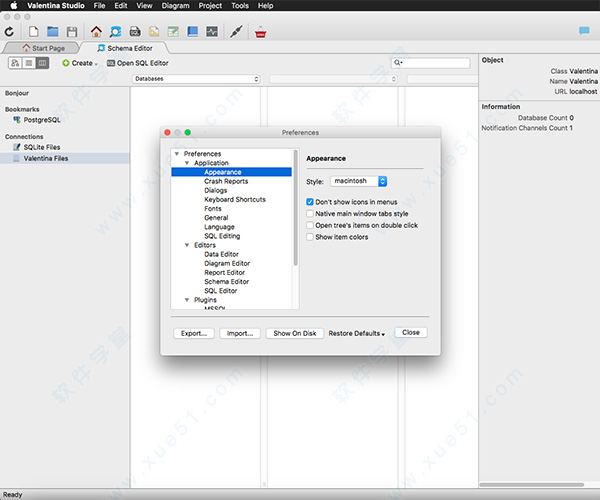This screenshot has width=600, height=500.
Task: Switch to the Start Page tab
Action: [43, 48]
